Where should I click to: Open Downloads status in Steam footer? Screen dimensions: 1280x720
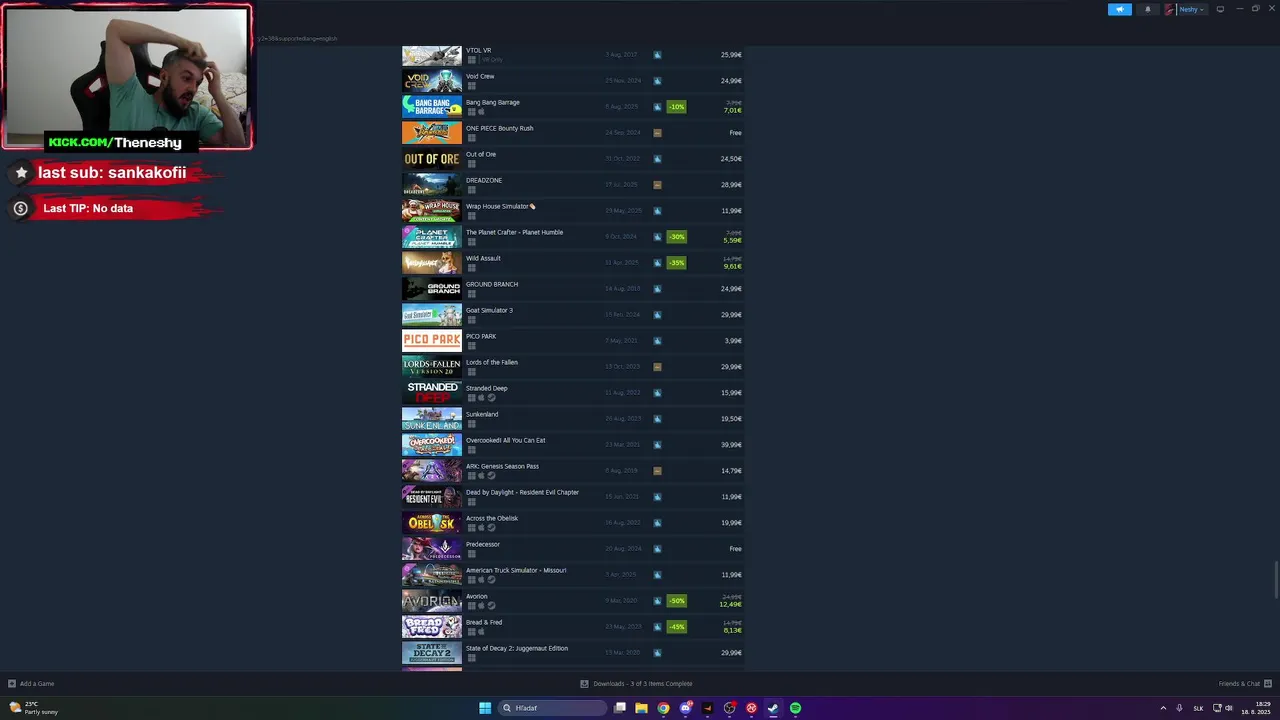[636, 684]
